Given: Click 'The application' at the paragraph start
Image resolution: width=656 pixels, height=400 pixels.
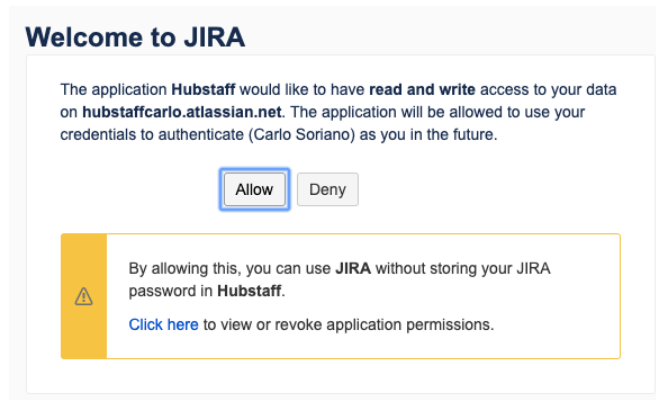Looking at the screenshot, I should point(110,89).
